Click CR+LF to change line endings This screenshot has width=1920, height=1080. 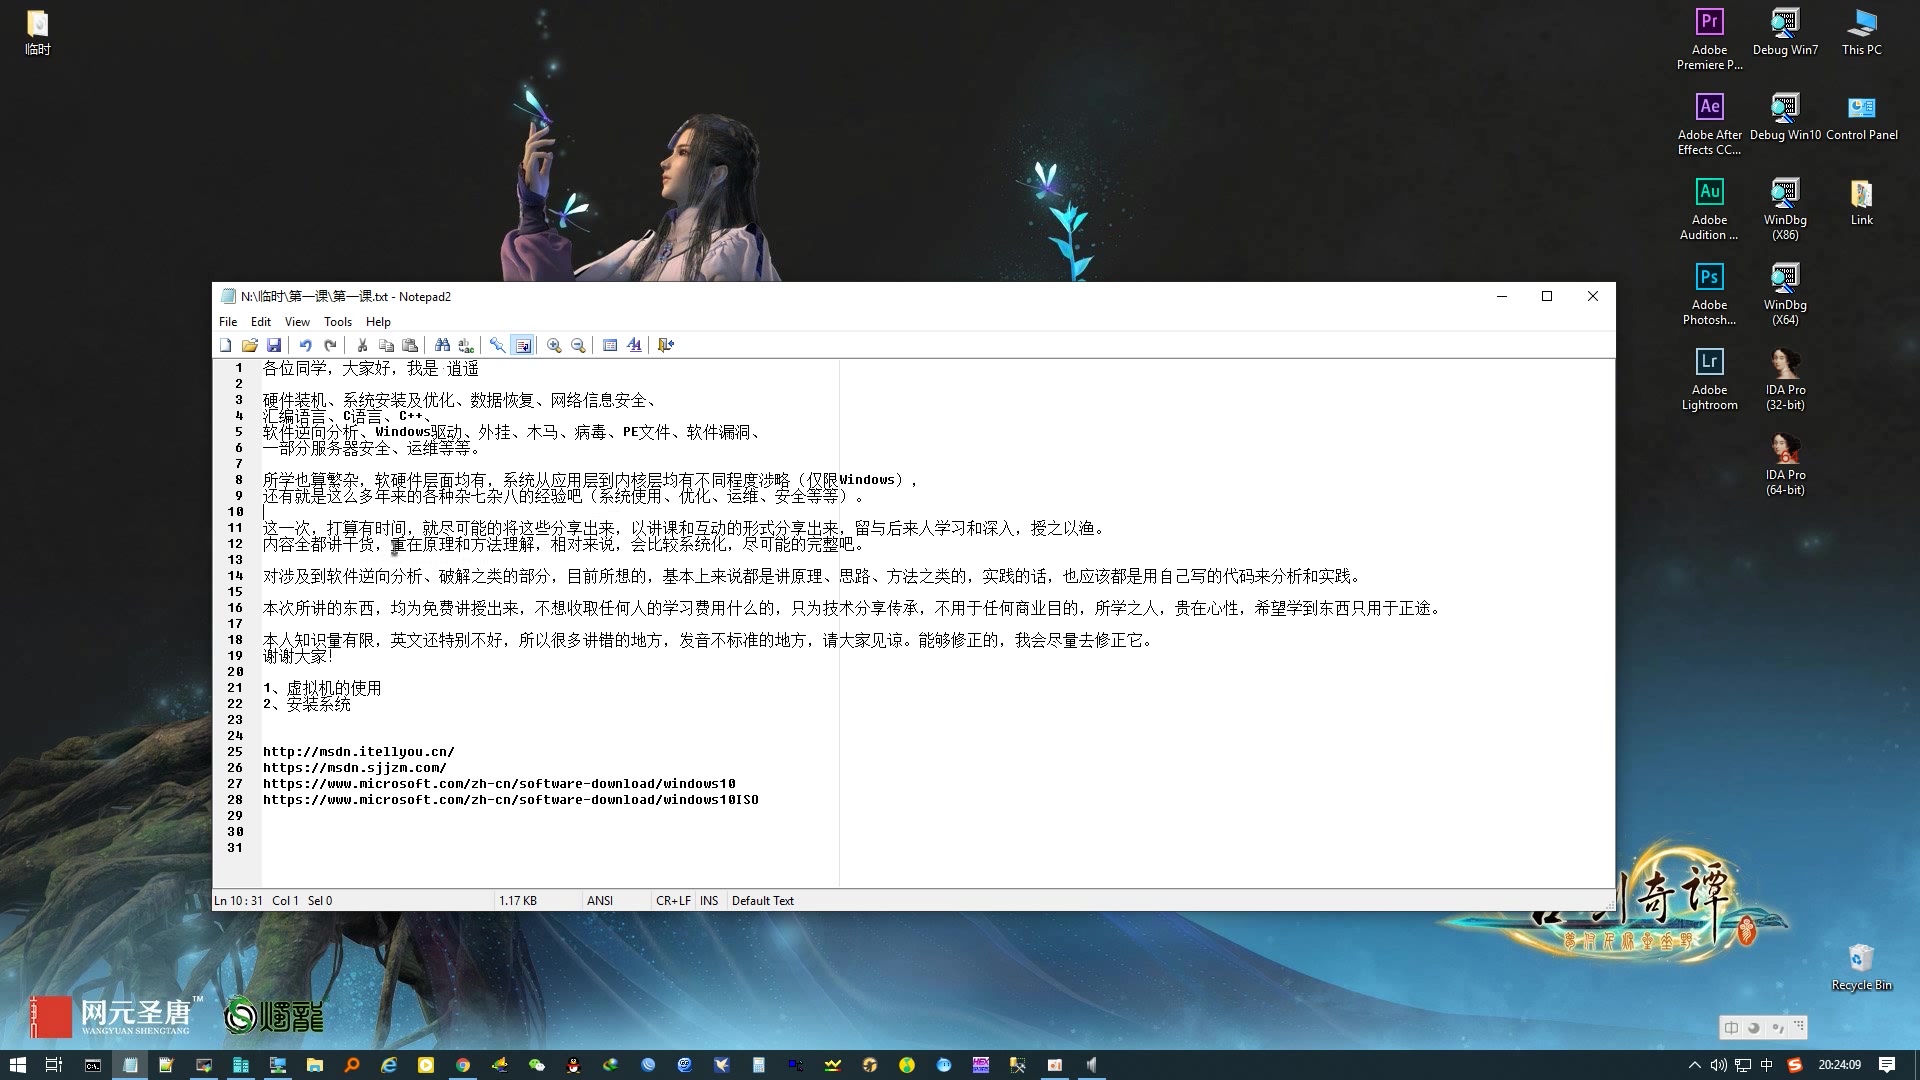[672, 900]
